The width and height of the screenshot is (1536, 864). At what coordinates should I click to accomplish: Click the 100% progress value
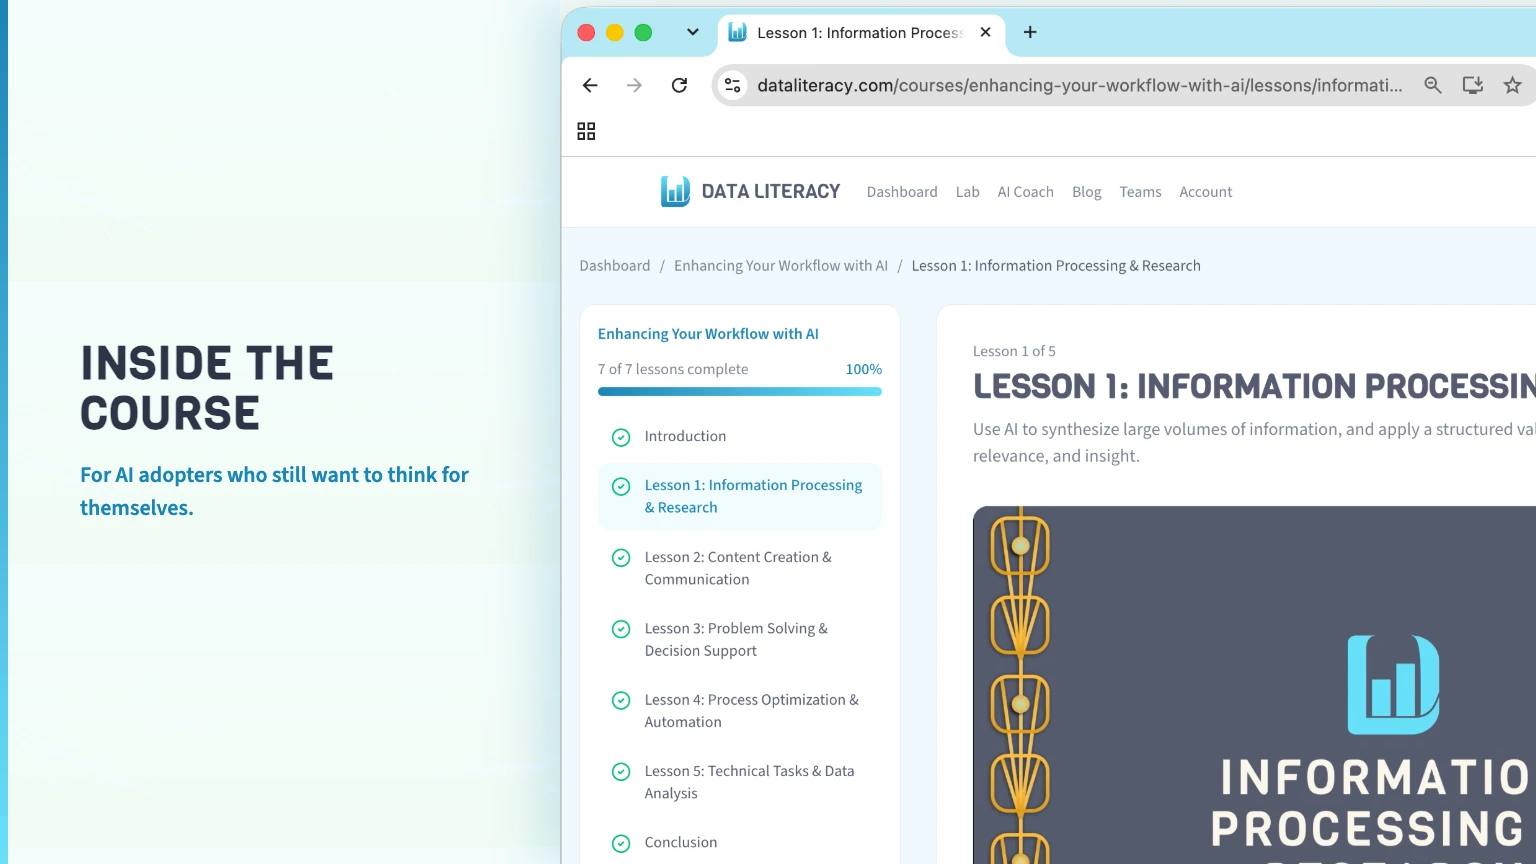click(863, 369)
